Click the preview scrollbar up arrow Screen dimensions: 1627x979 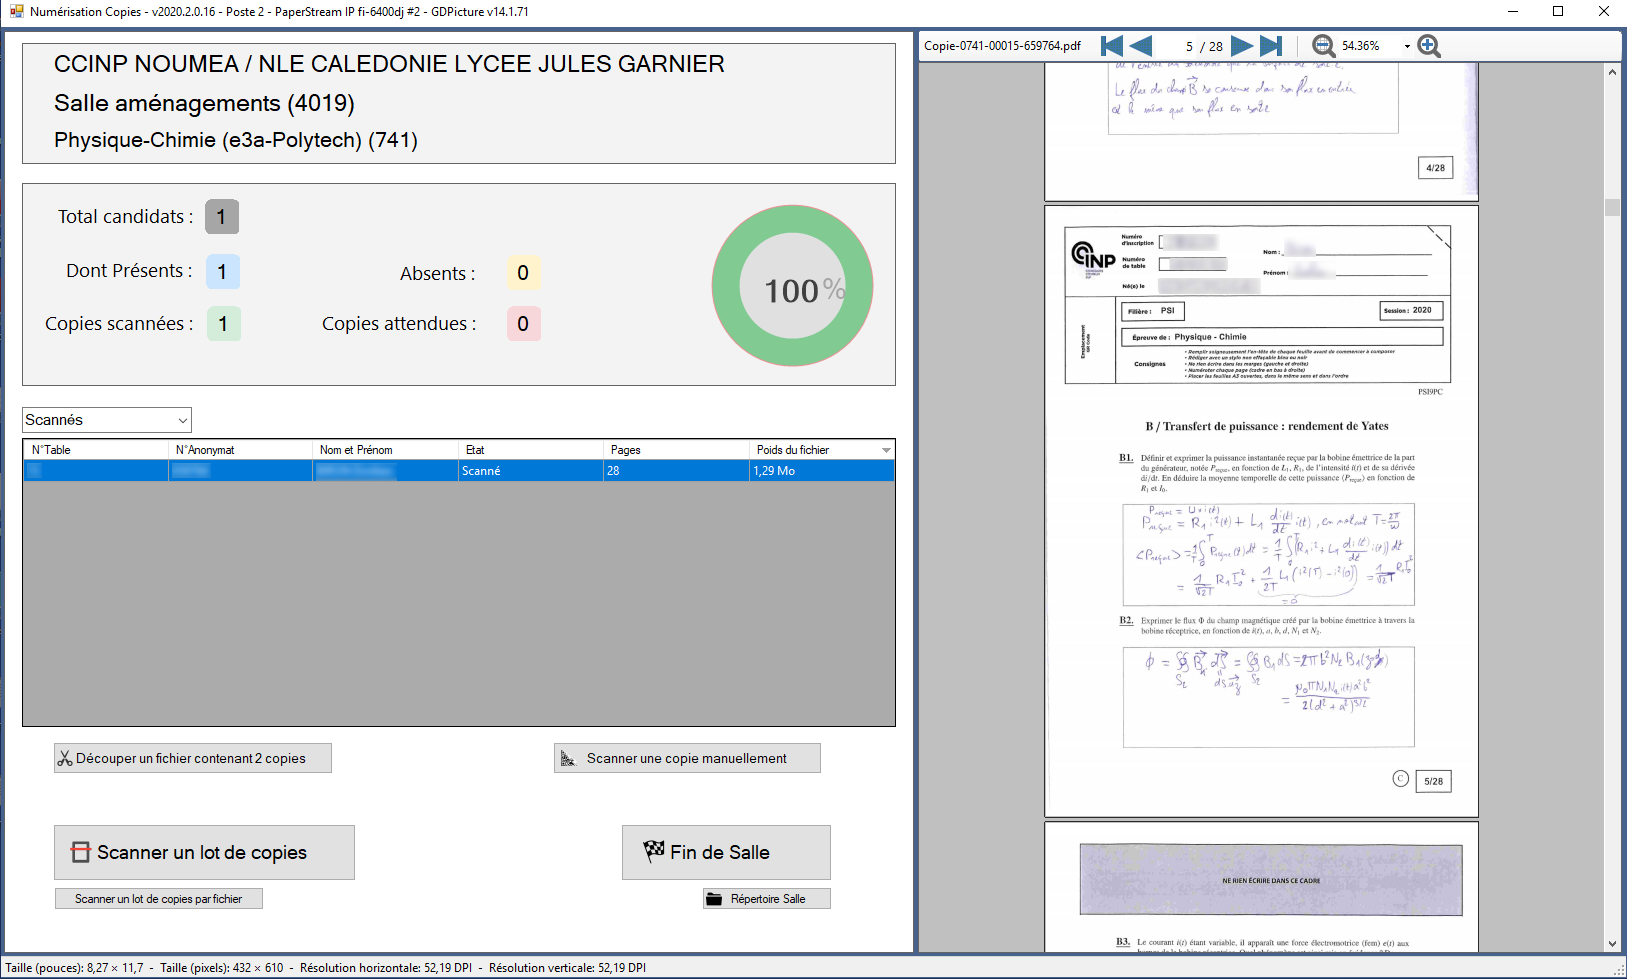tap(1612, 72)
